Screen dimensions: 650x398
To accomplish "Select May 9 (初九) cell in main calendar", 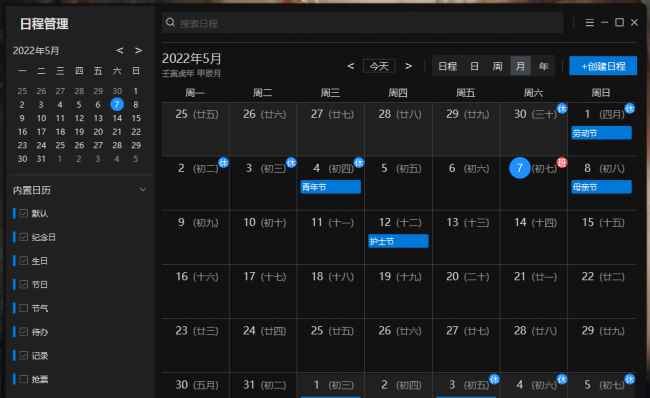I will (x=195, y=237).
